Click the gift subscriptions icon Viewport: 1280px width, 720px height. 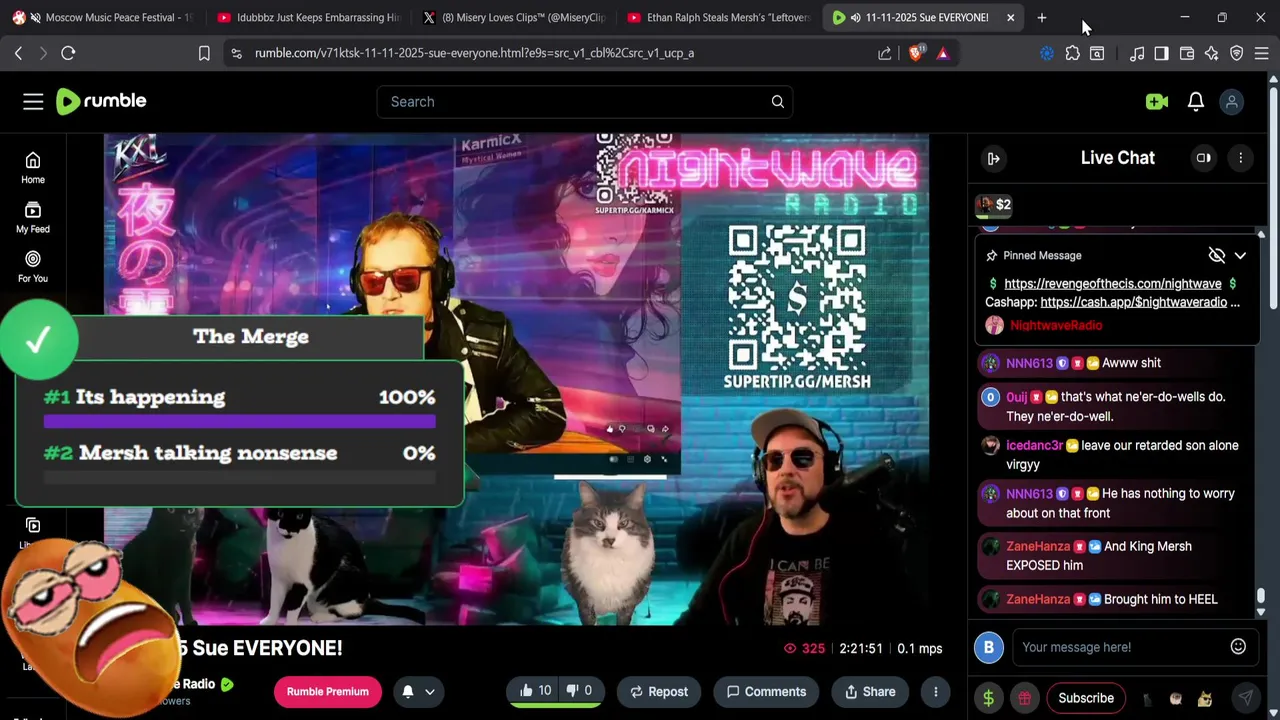pyautogui.click(x=1024, y=698)
